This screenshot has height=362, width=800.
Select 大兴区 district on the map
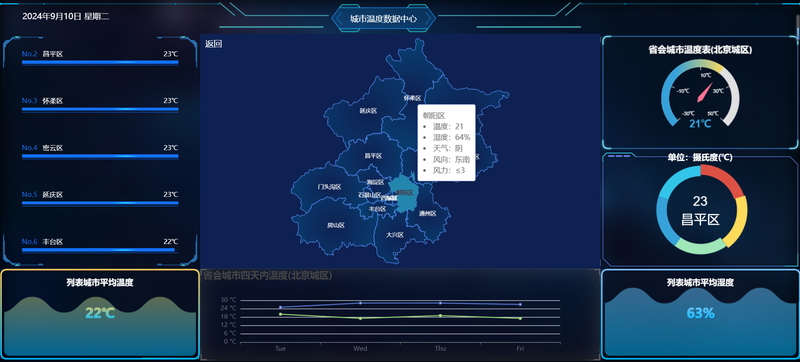394,235
